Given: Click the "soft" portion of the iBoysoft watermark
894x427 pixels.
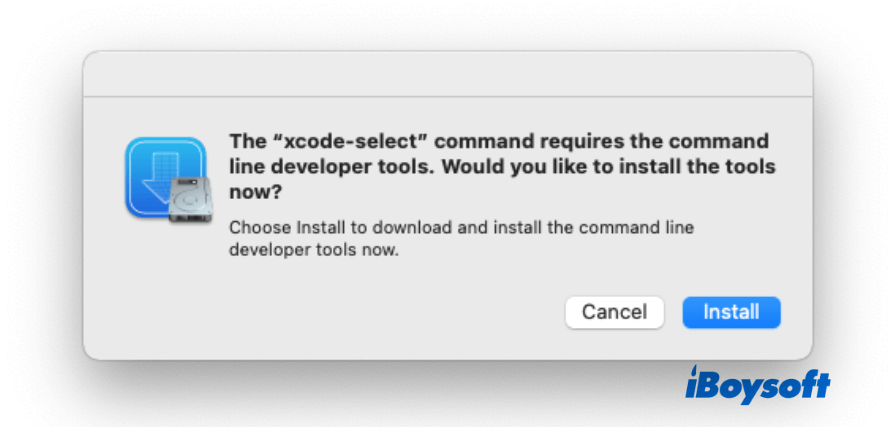Looking at the screenshot, I should click(x=799, y=385).
